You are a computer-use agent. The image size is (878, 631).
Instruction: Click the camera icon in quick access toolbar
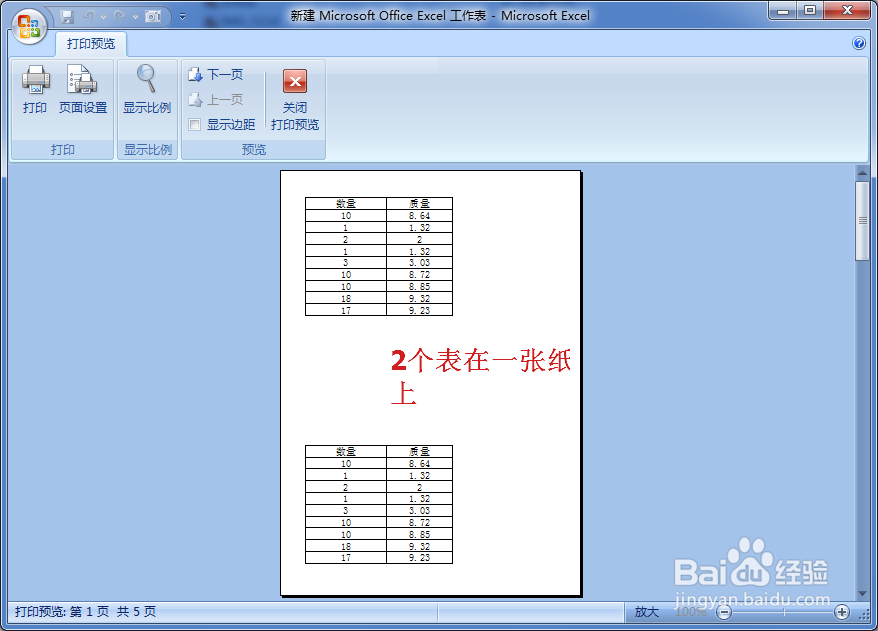153,17
